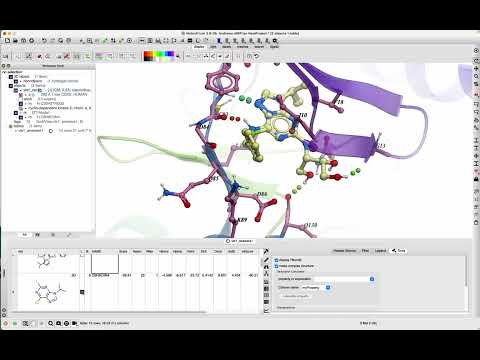Toggle the second checkbox in Tools panel

coord(276,266)
